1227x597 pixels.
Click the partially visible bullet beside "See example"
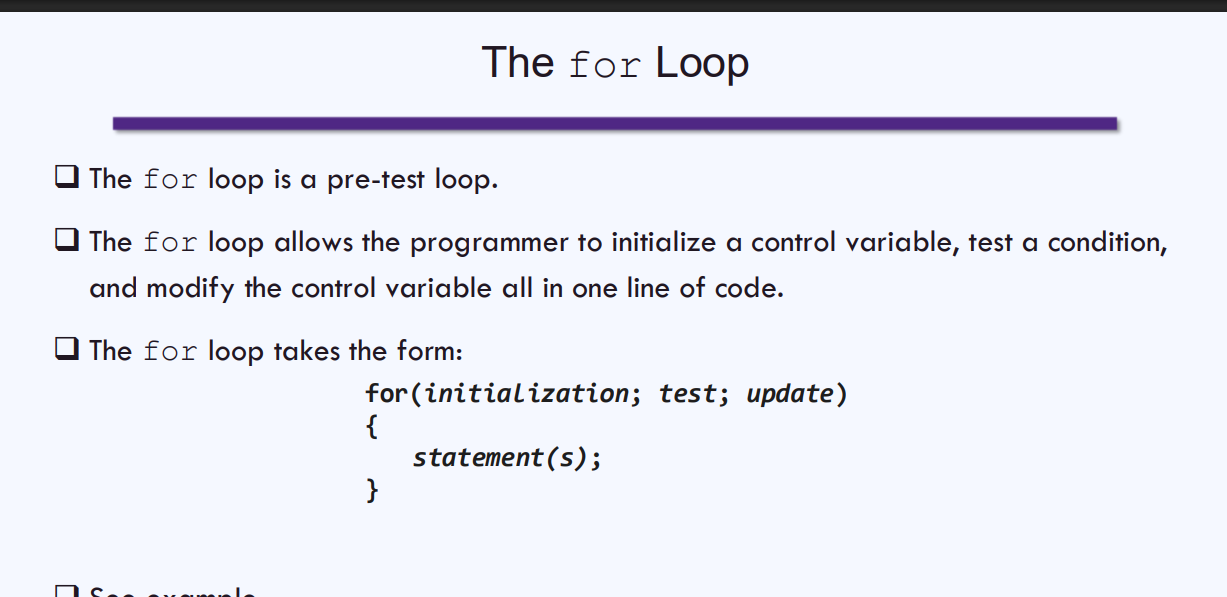(67, 592)
